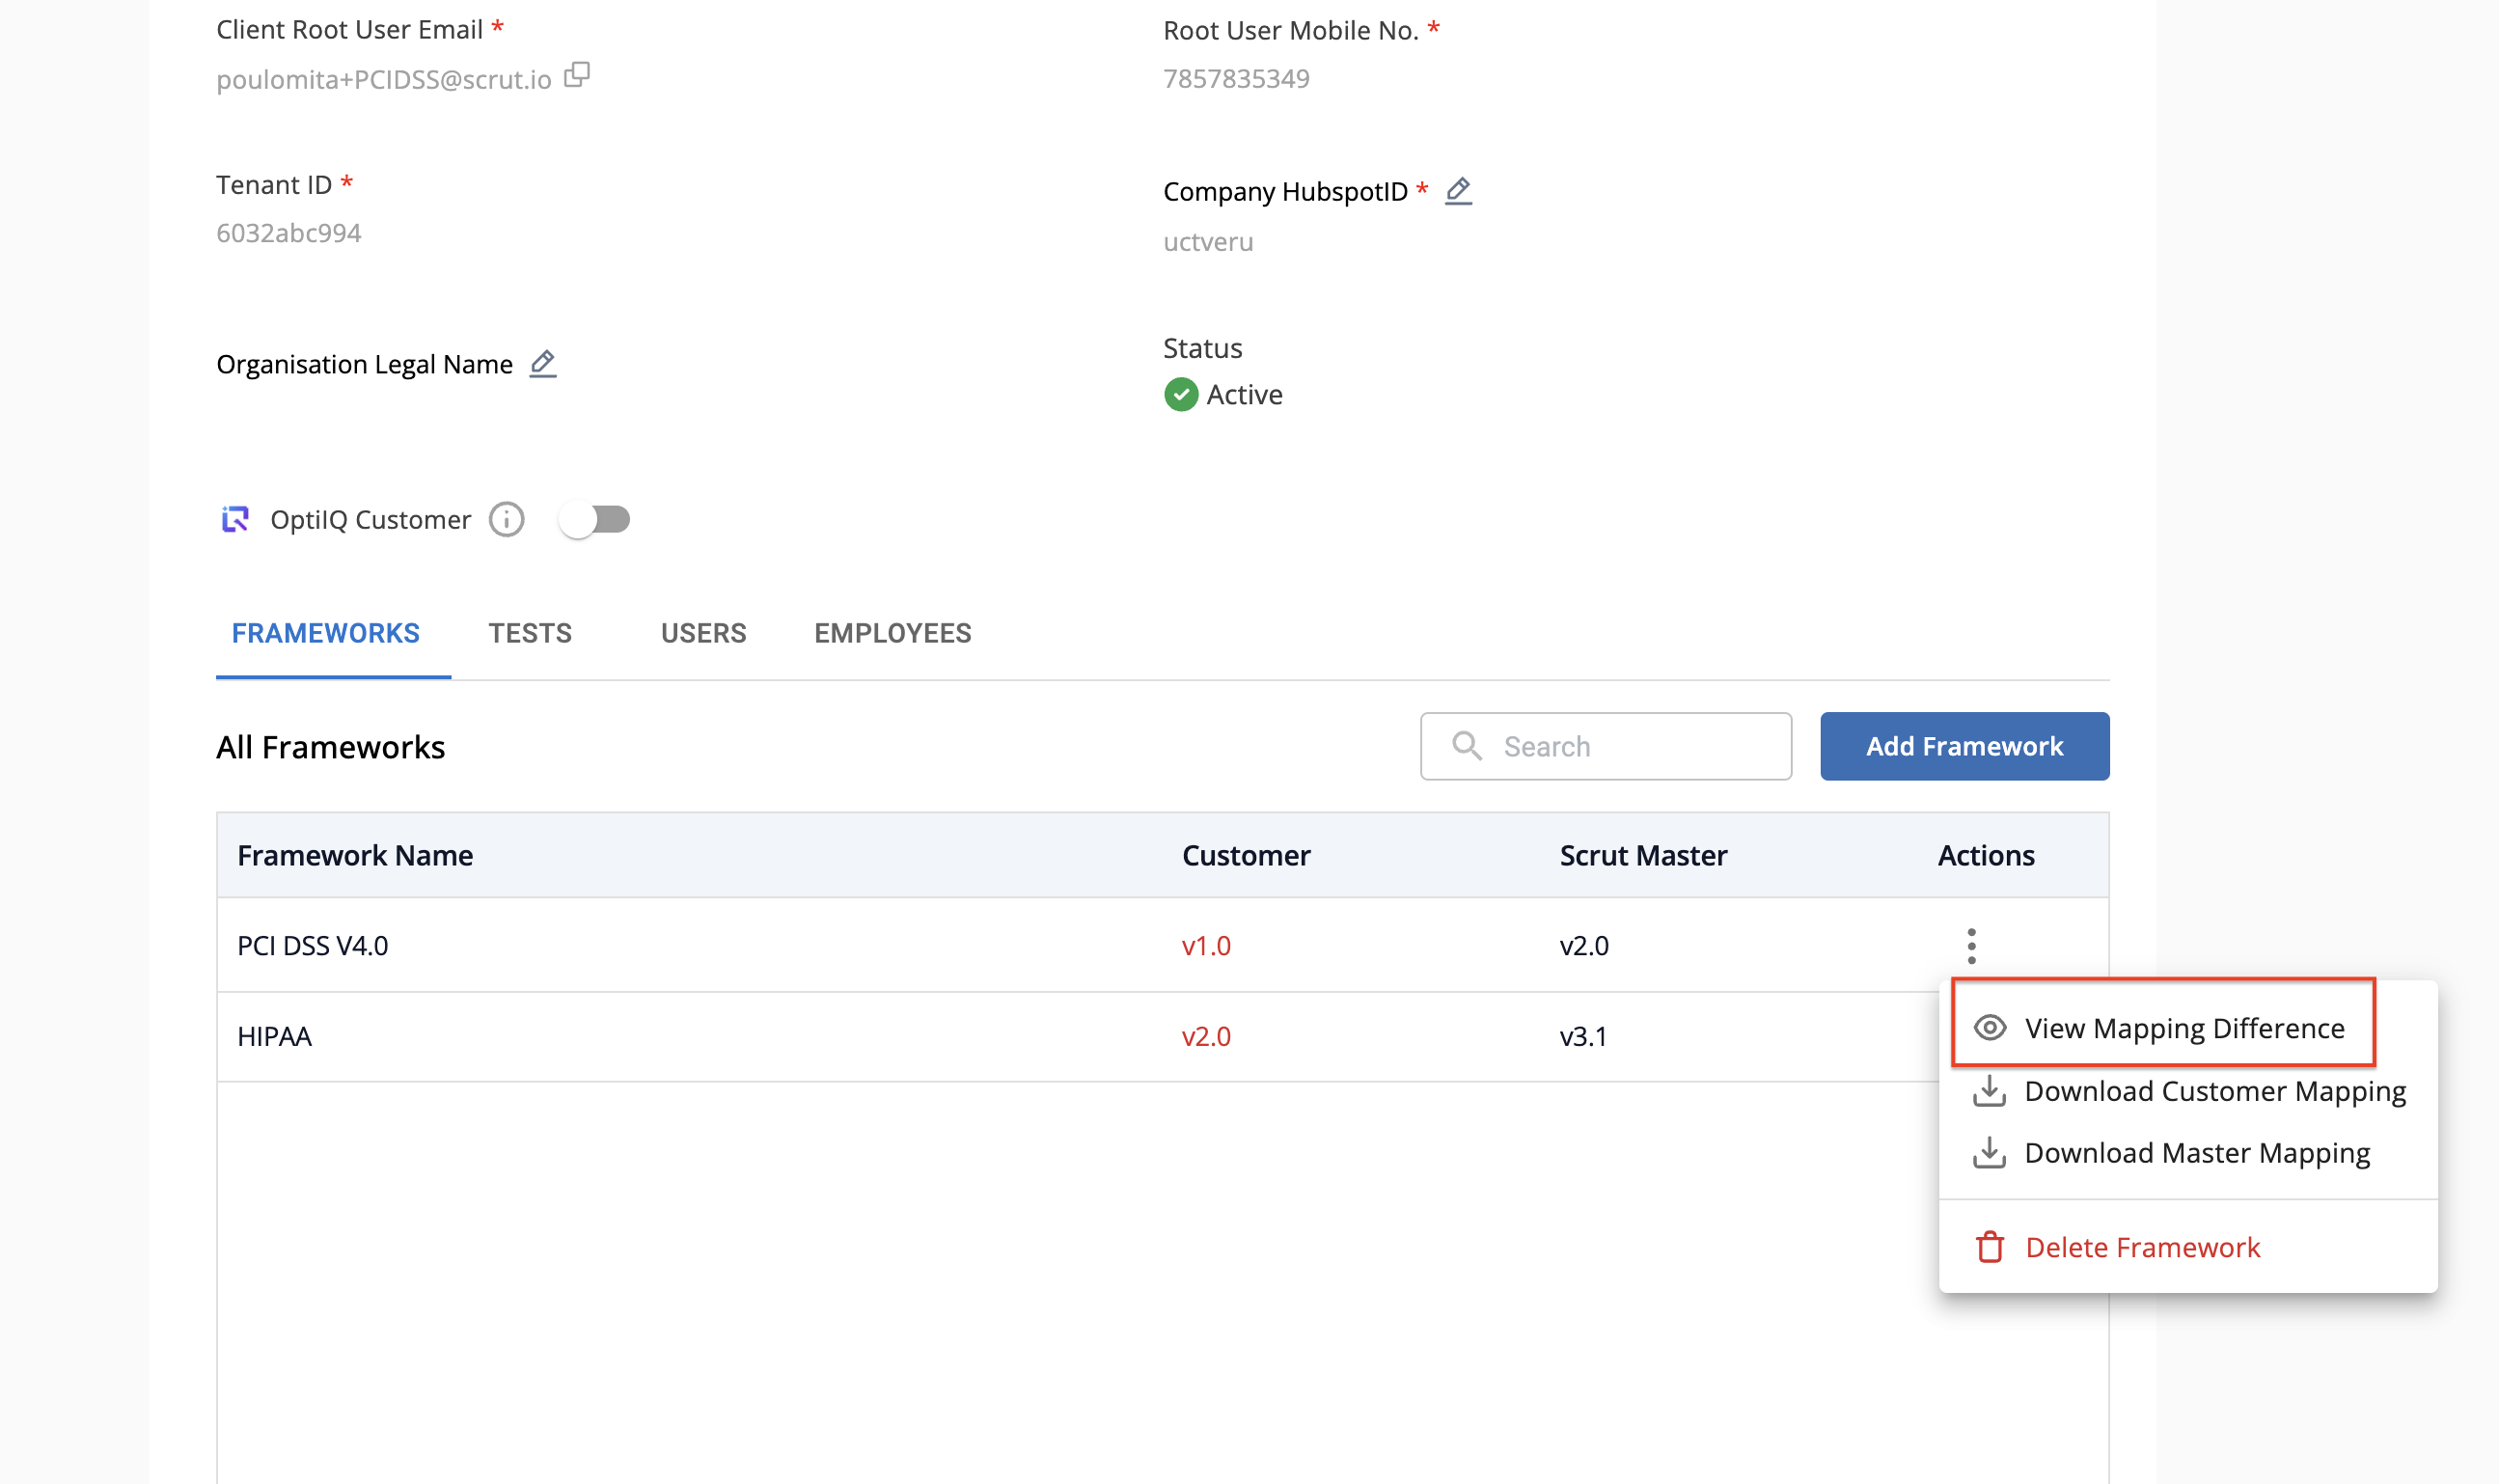Click Scrut Master version v2.0

pyautogui.click(x=1583, y=945)
